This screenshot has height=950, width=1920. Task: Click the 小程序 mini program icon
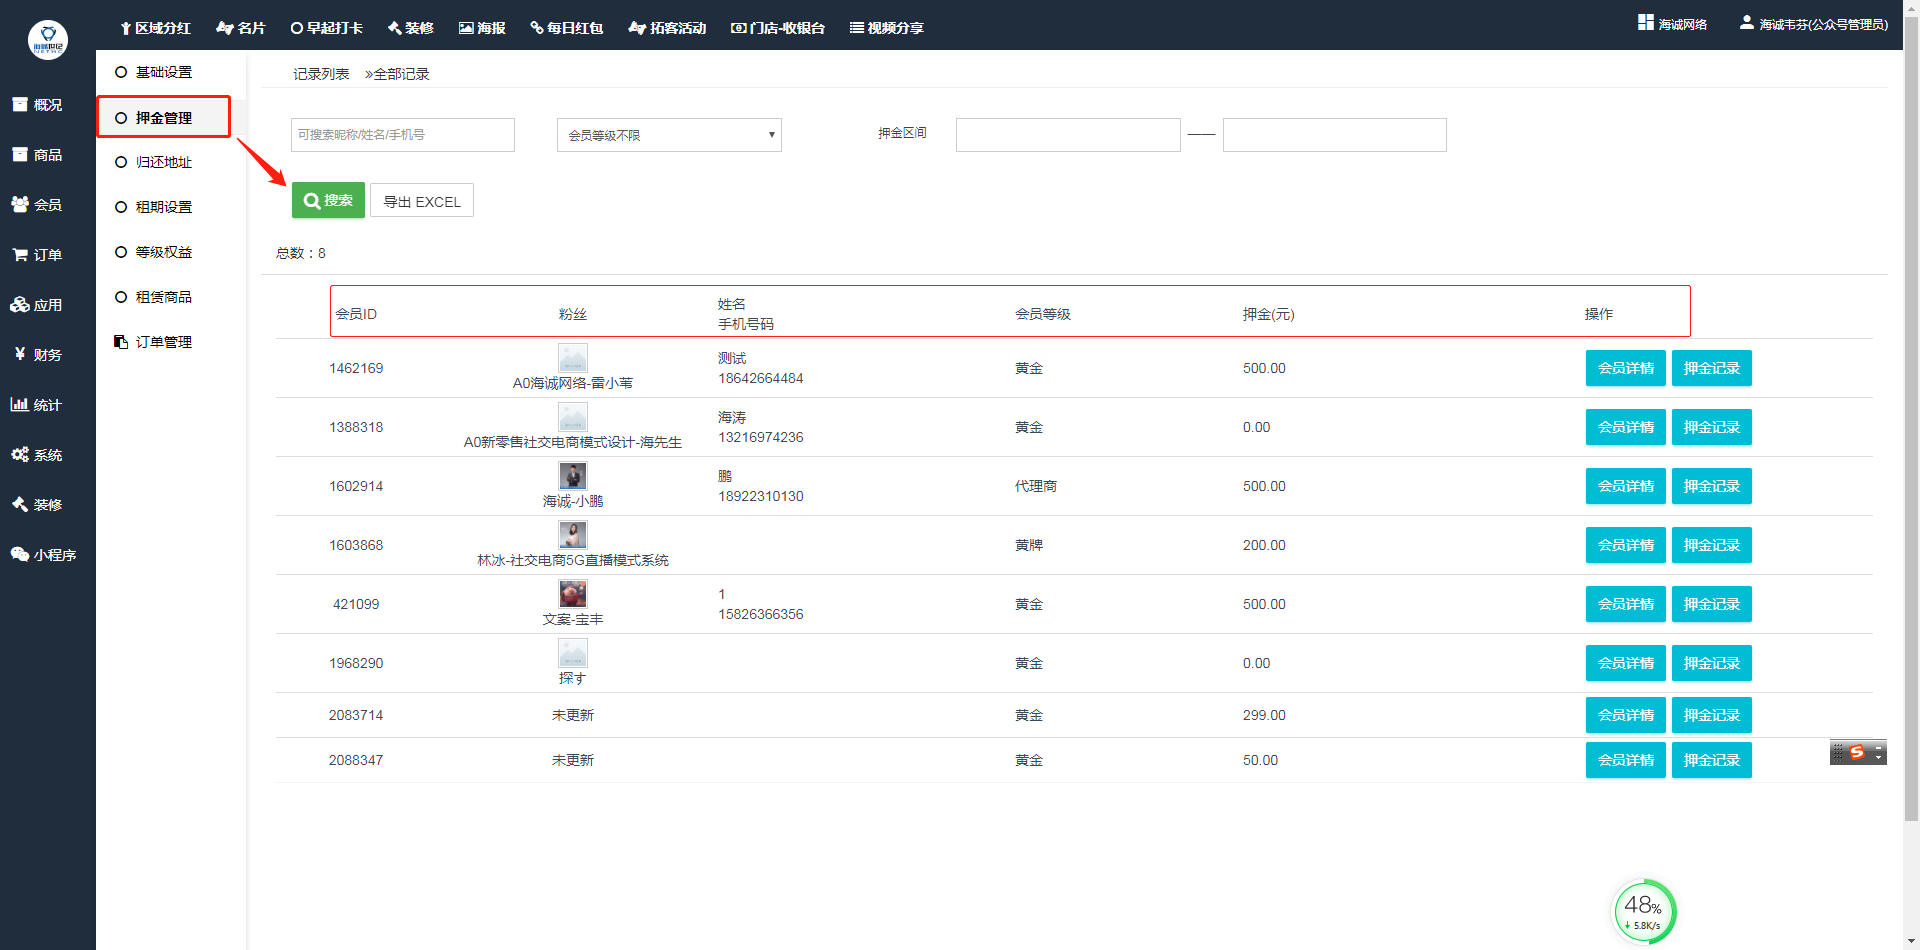coord(20,555)
